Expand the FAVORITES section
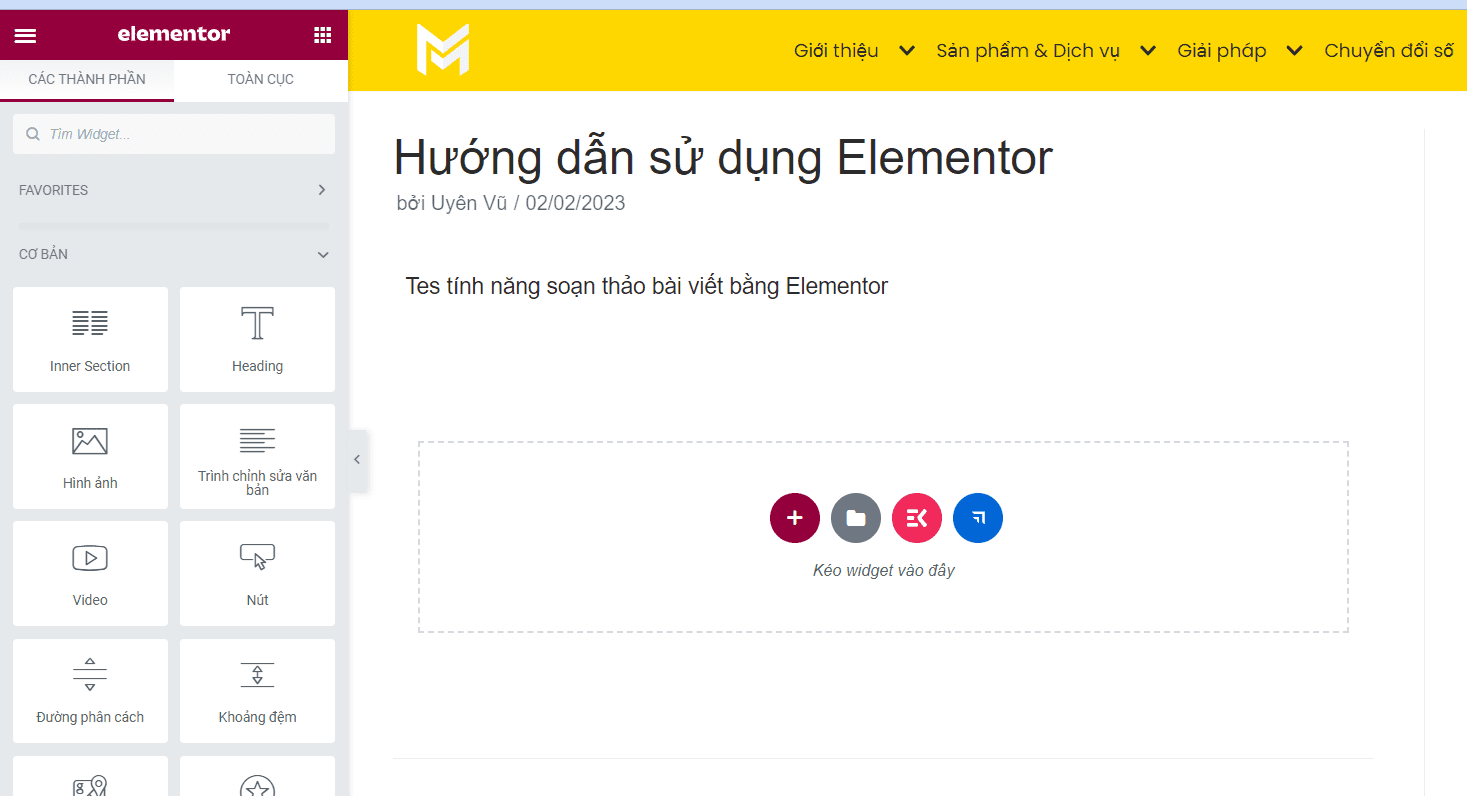This screenshot has width=1467, height=796. [321, 189]
